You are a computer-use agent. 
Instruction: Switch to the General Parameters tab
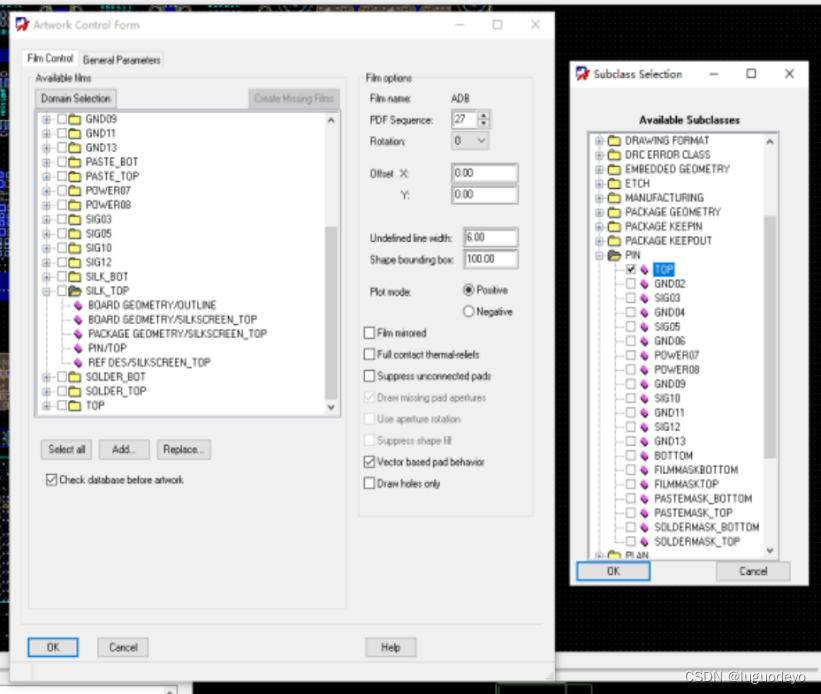click(x=122, y=58)
